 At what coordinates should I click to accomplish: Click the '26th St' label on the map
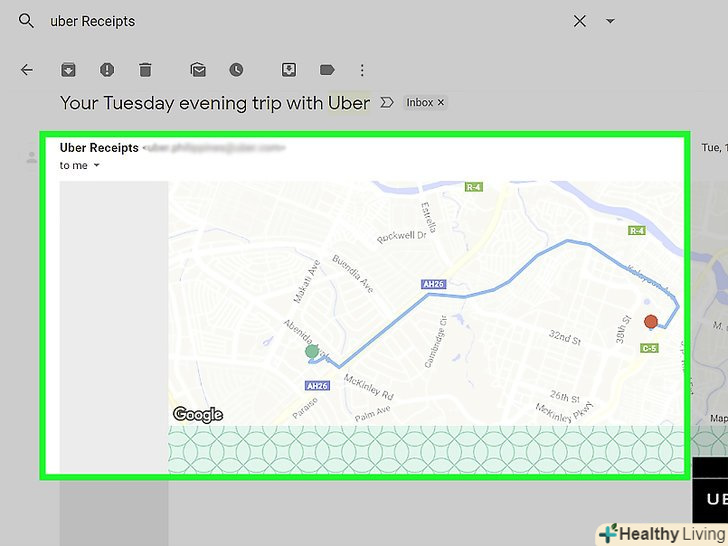point(565,396)
